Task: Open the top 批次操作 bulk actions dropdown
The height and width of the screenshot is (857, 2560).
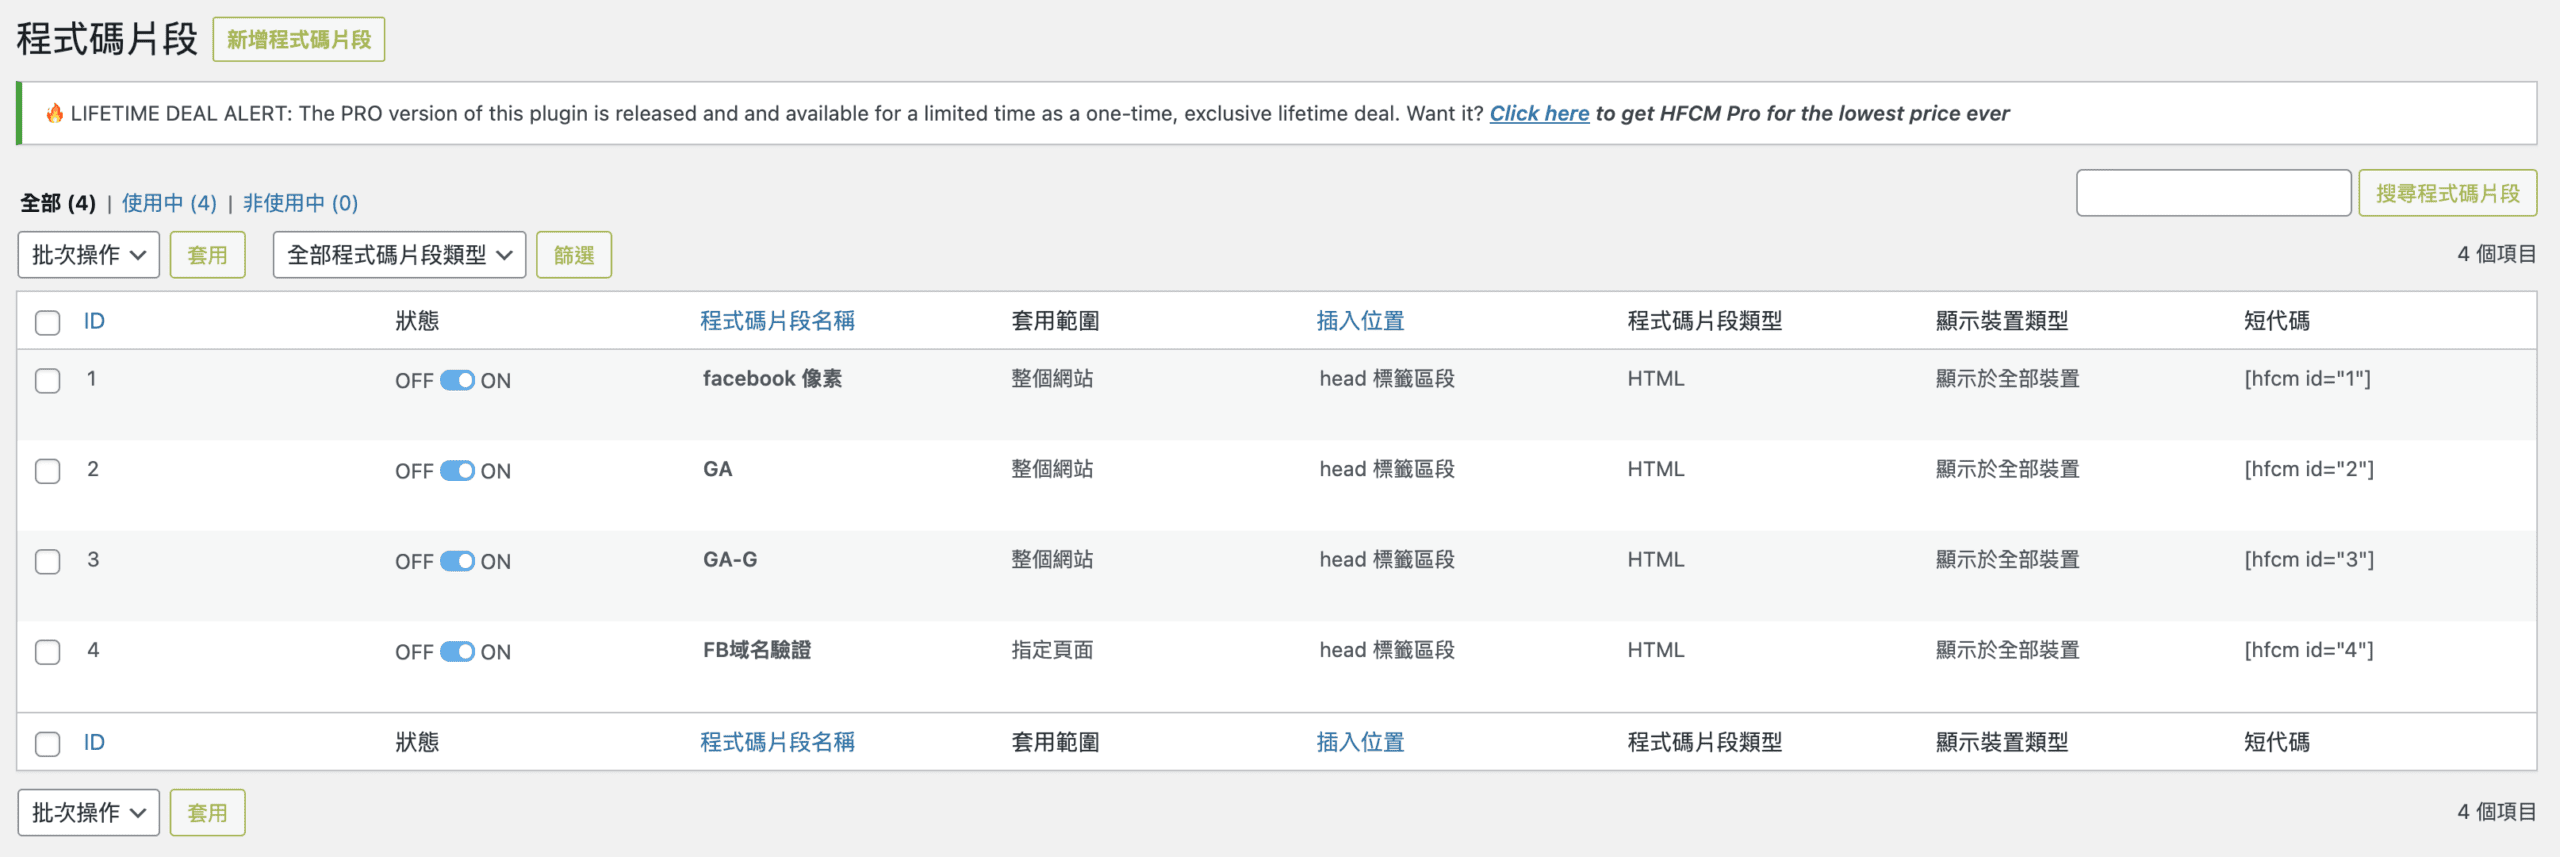Action: pos(88,255)
